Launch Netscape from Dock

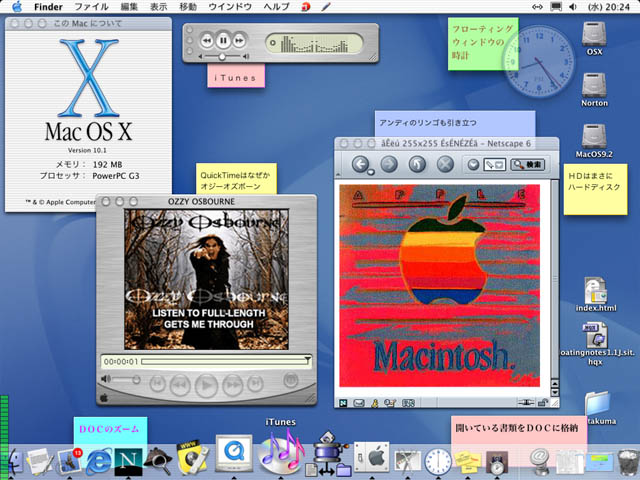[x=129, y=461]
